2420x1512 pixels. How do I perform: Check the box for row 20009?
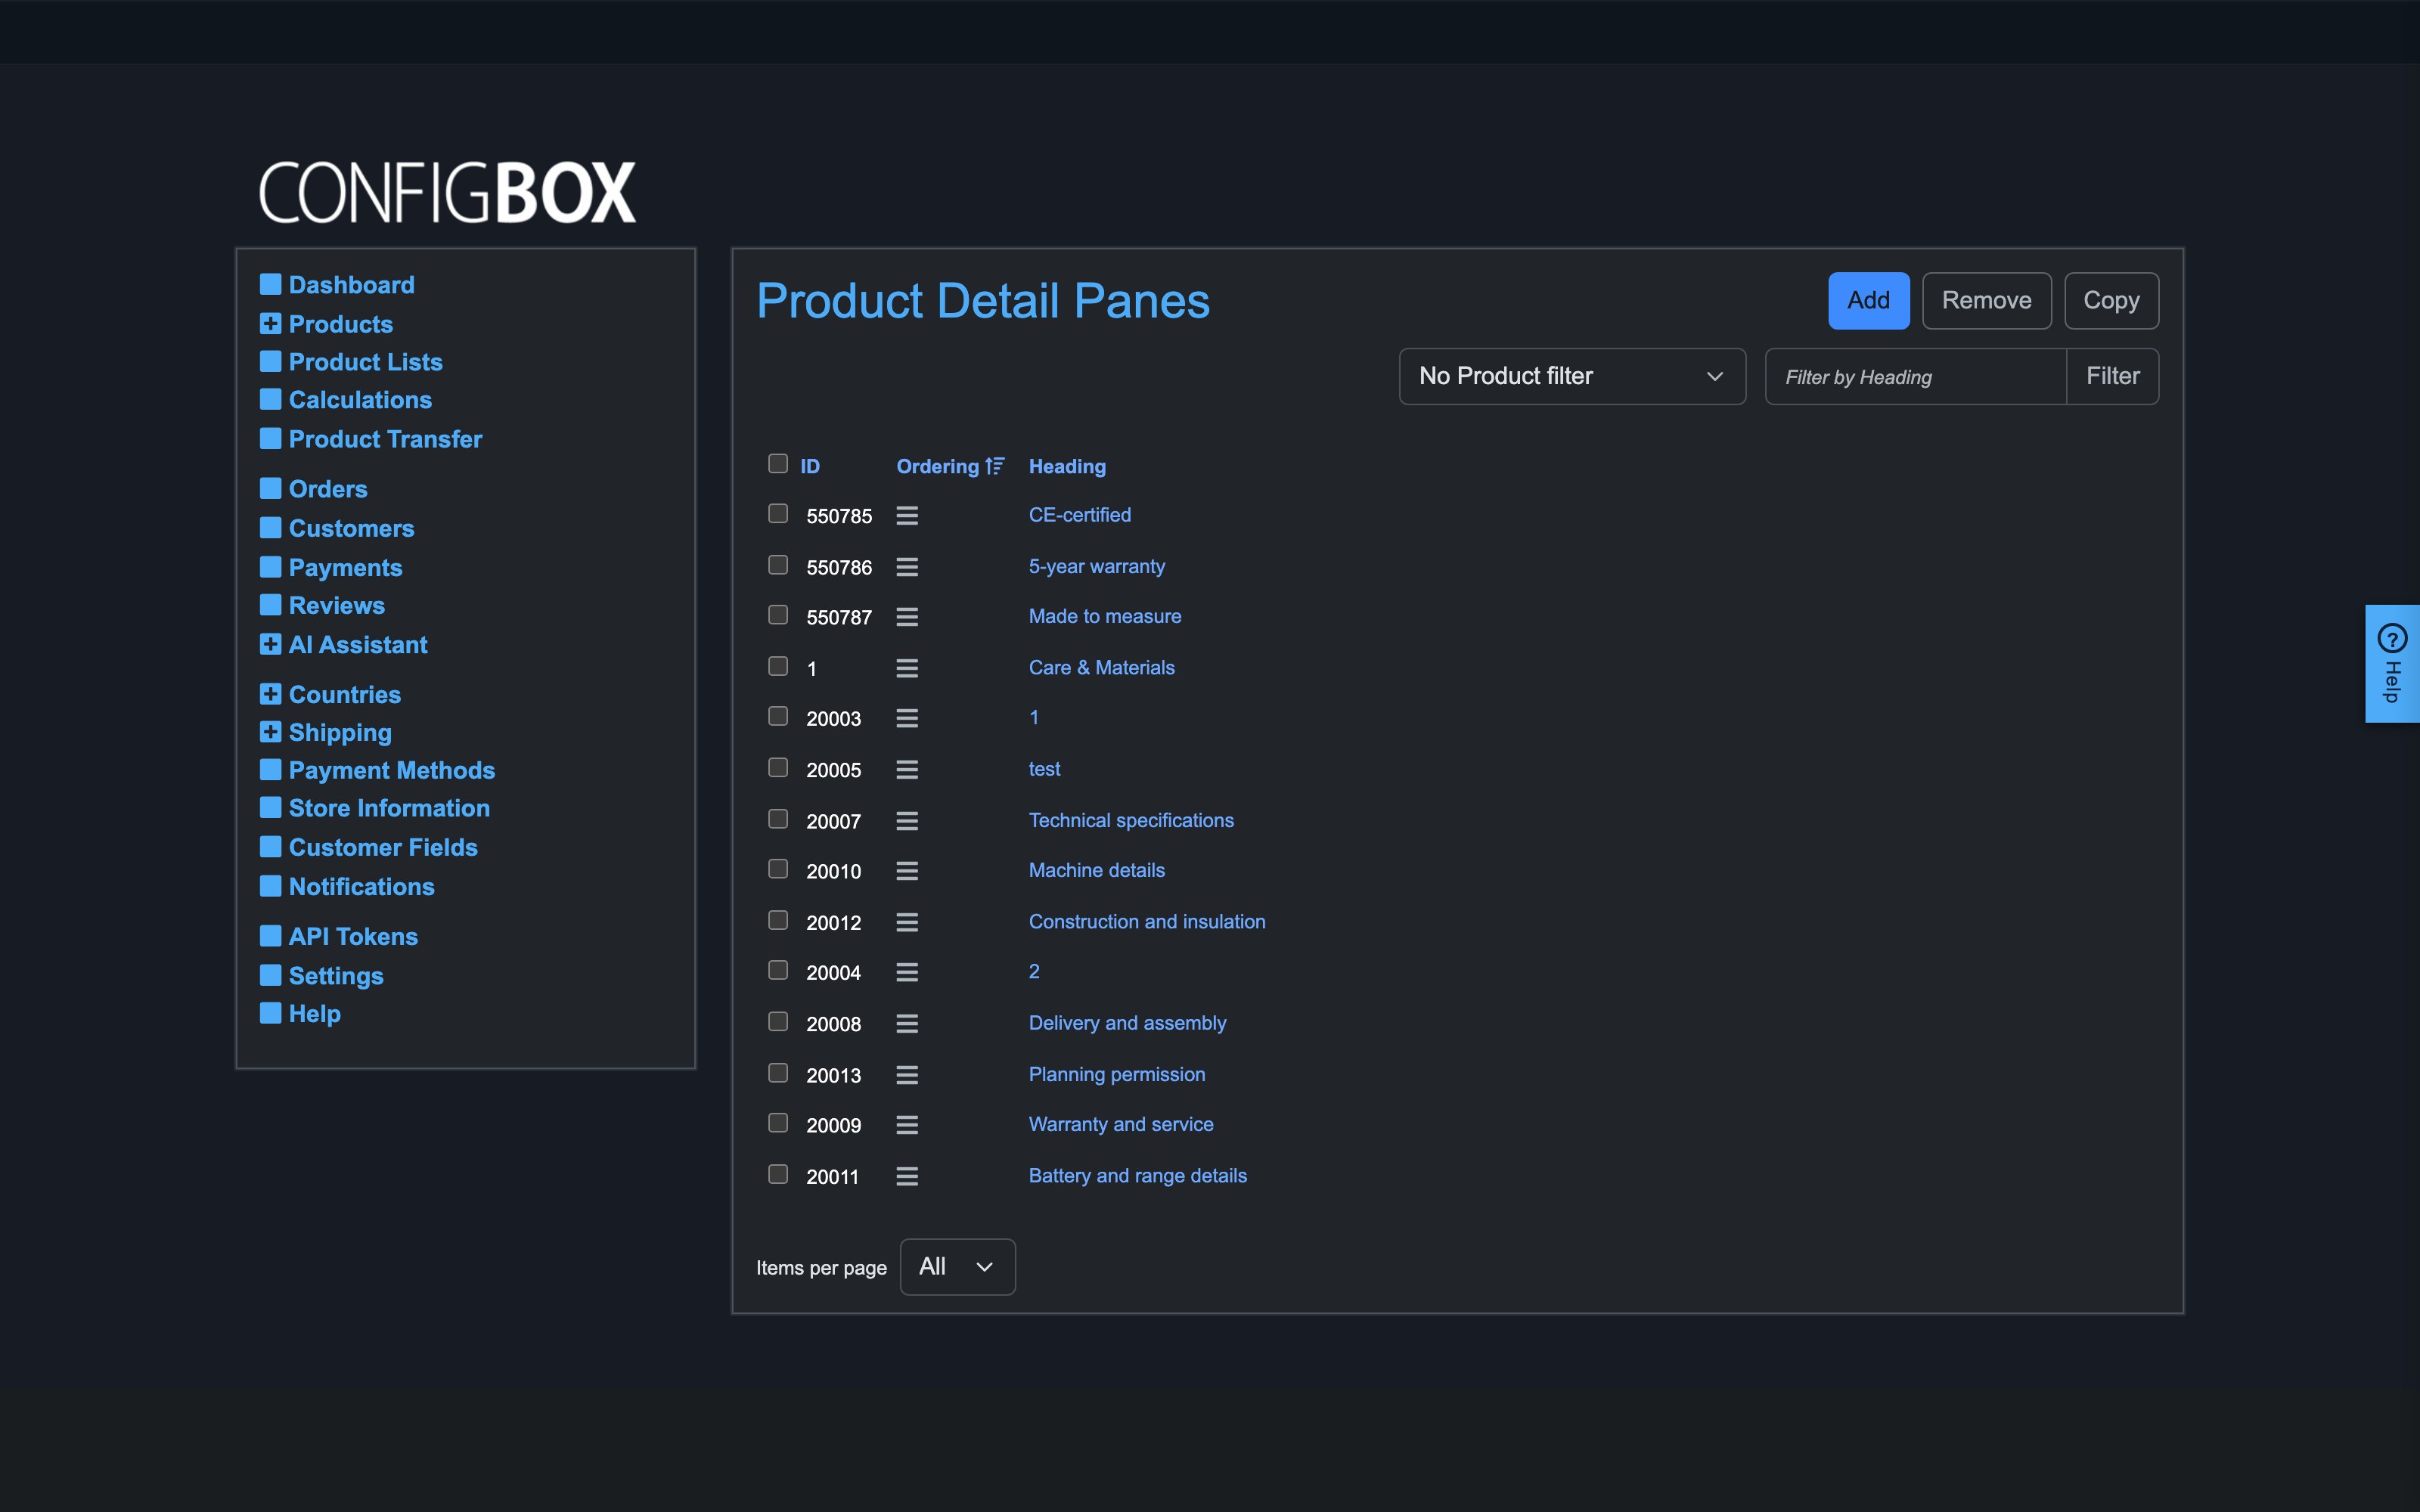778,1123
